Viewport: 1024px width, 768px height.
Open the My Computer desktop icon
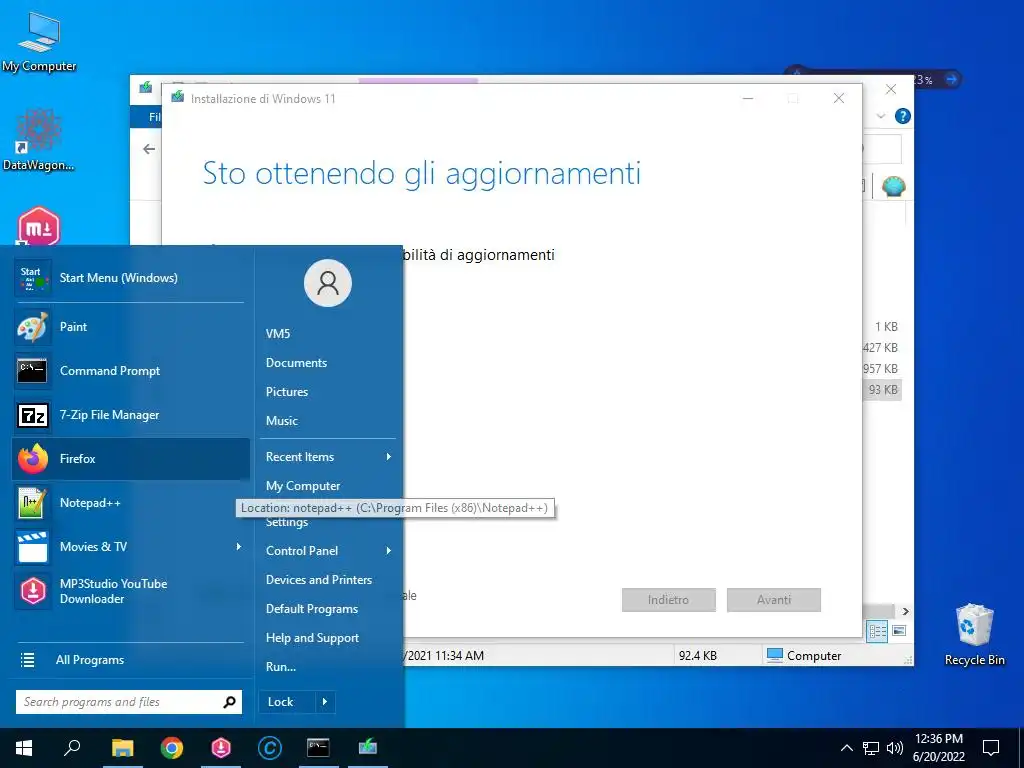[39, 42]
